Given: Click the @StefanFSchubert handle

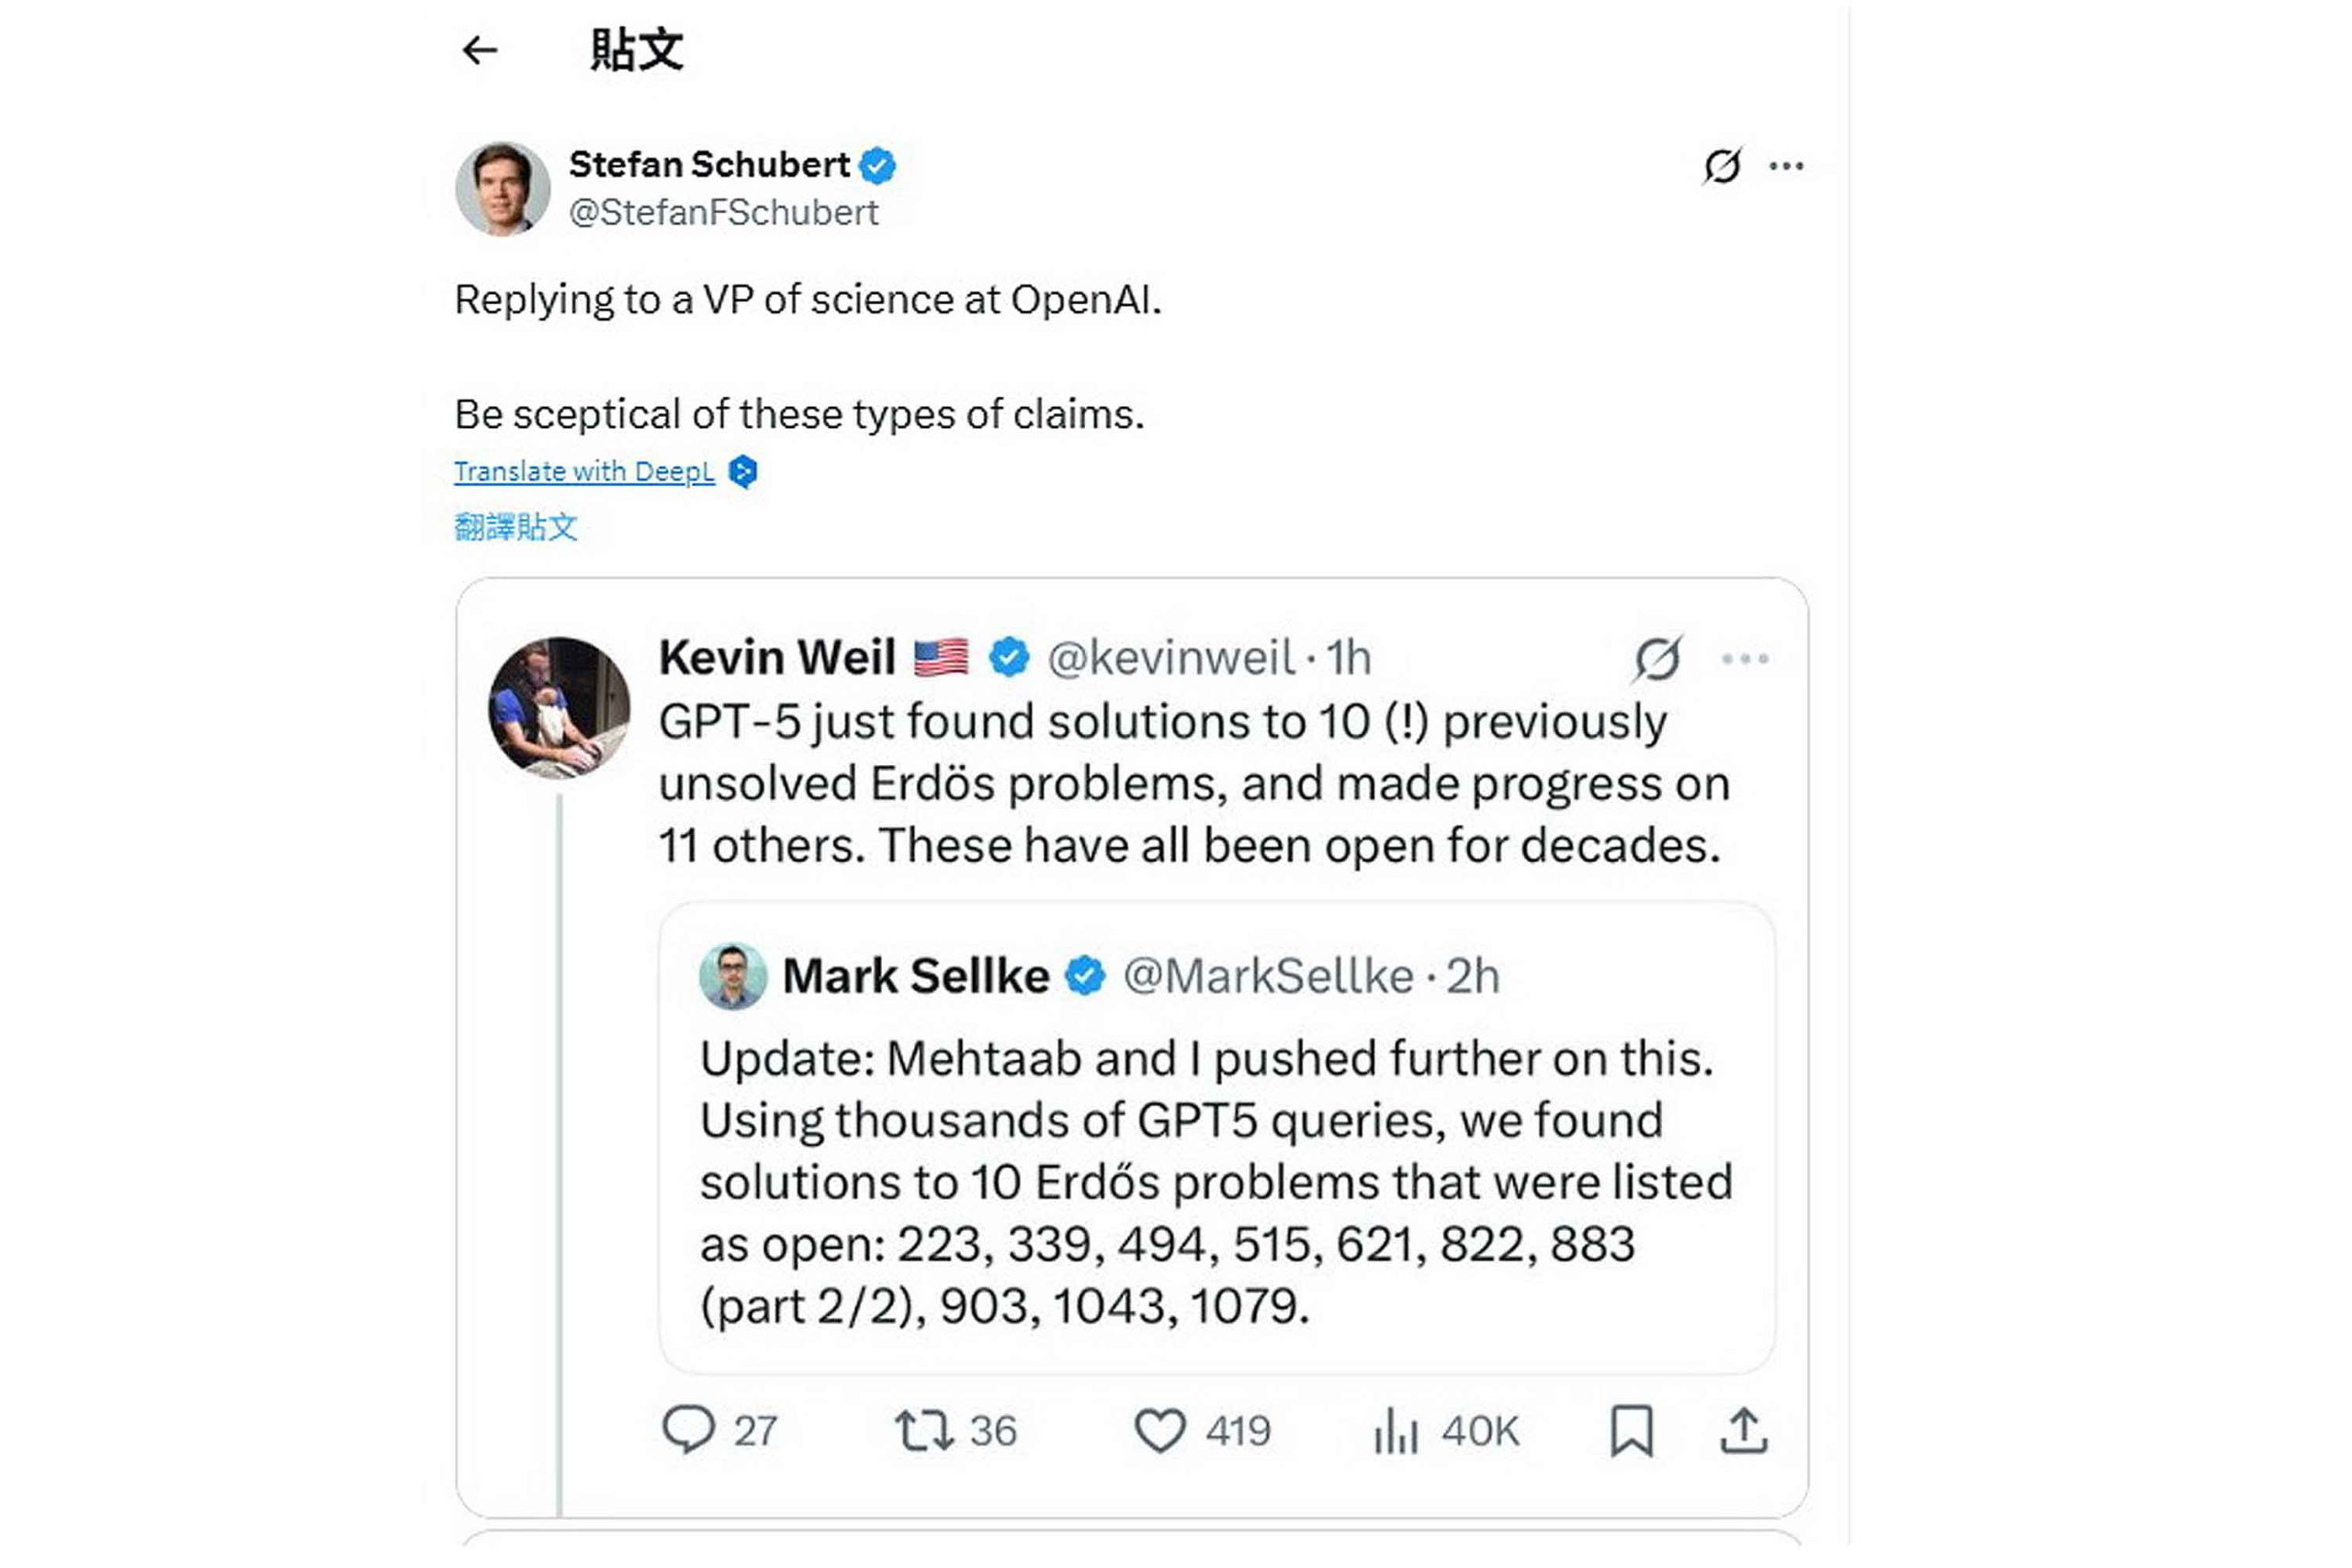Looking at the screenshot, I should [723, 213].
